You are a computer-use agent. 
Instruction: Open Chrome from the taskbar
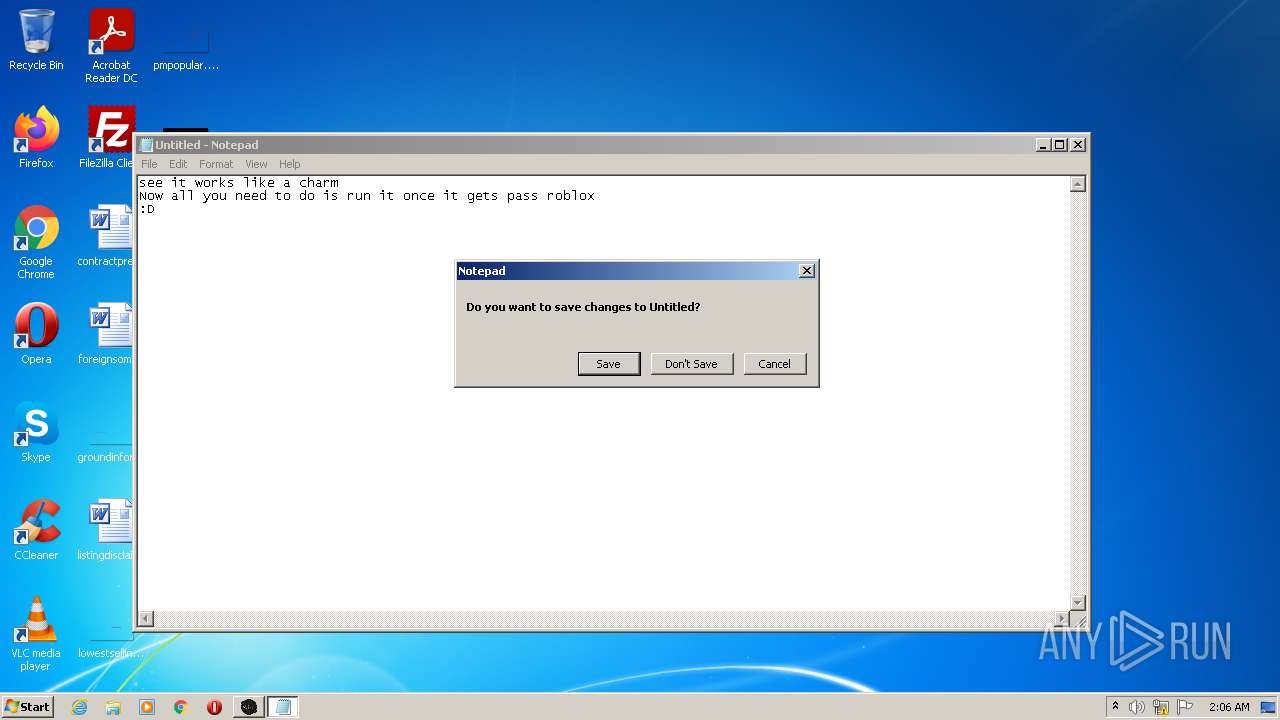pyautogui.click(x=181, y=707)
